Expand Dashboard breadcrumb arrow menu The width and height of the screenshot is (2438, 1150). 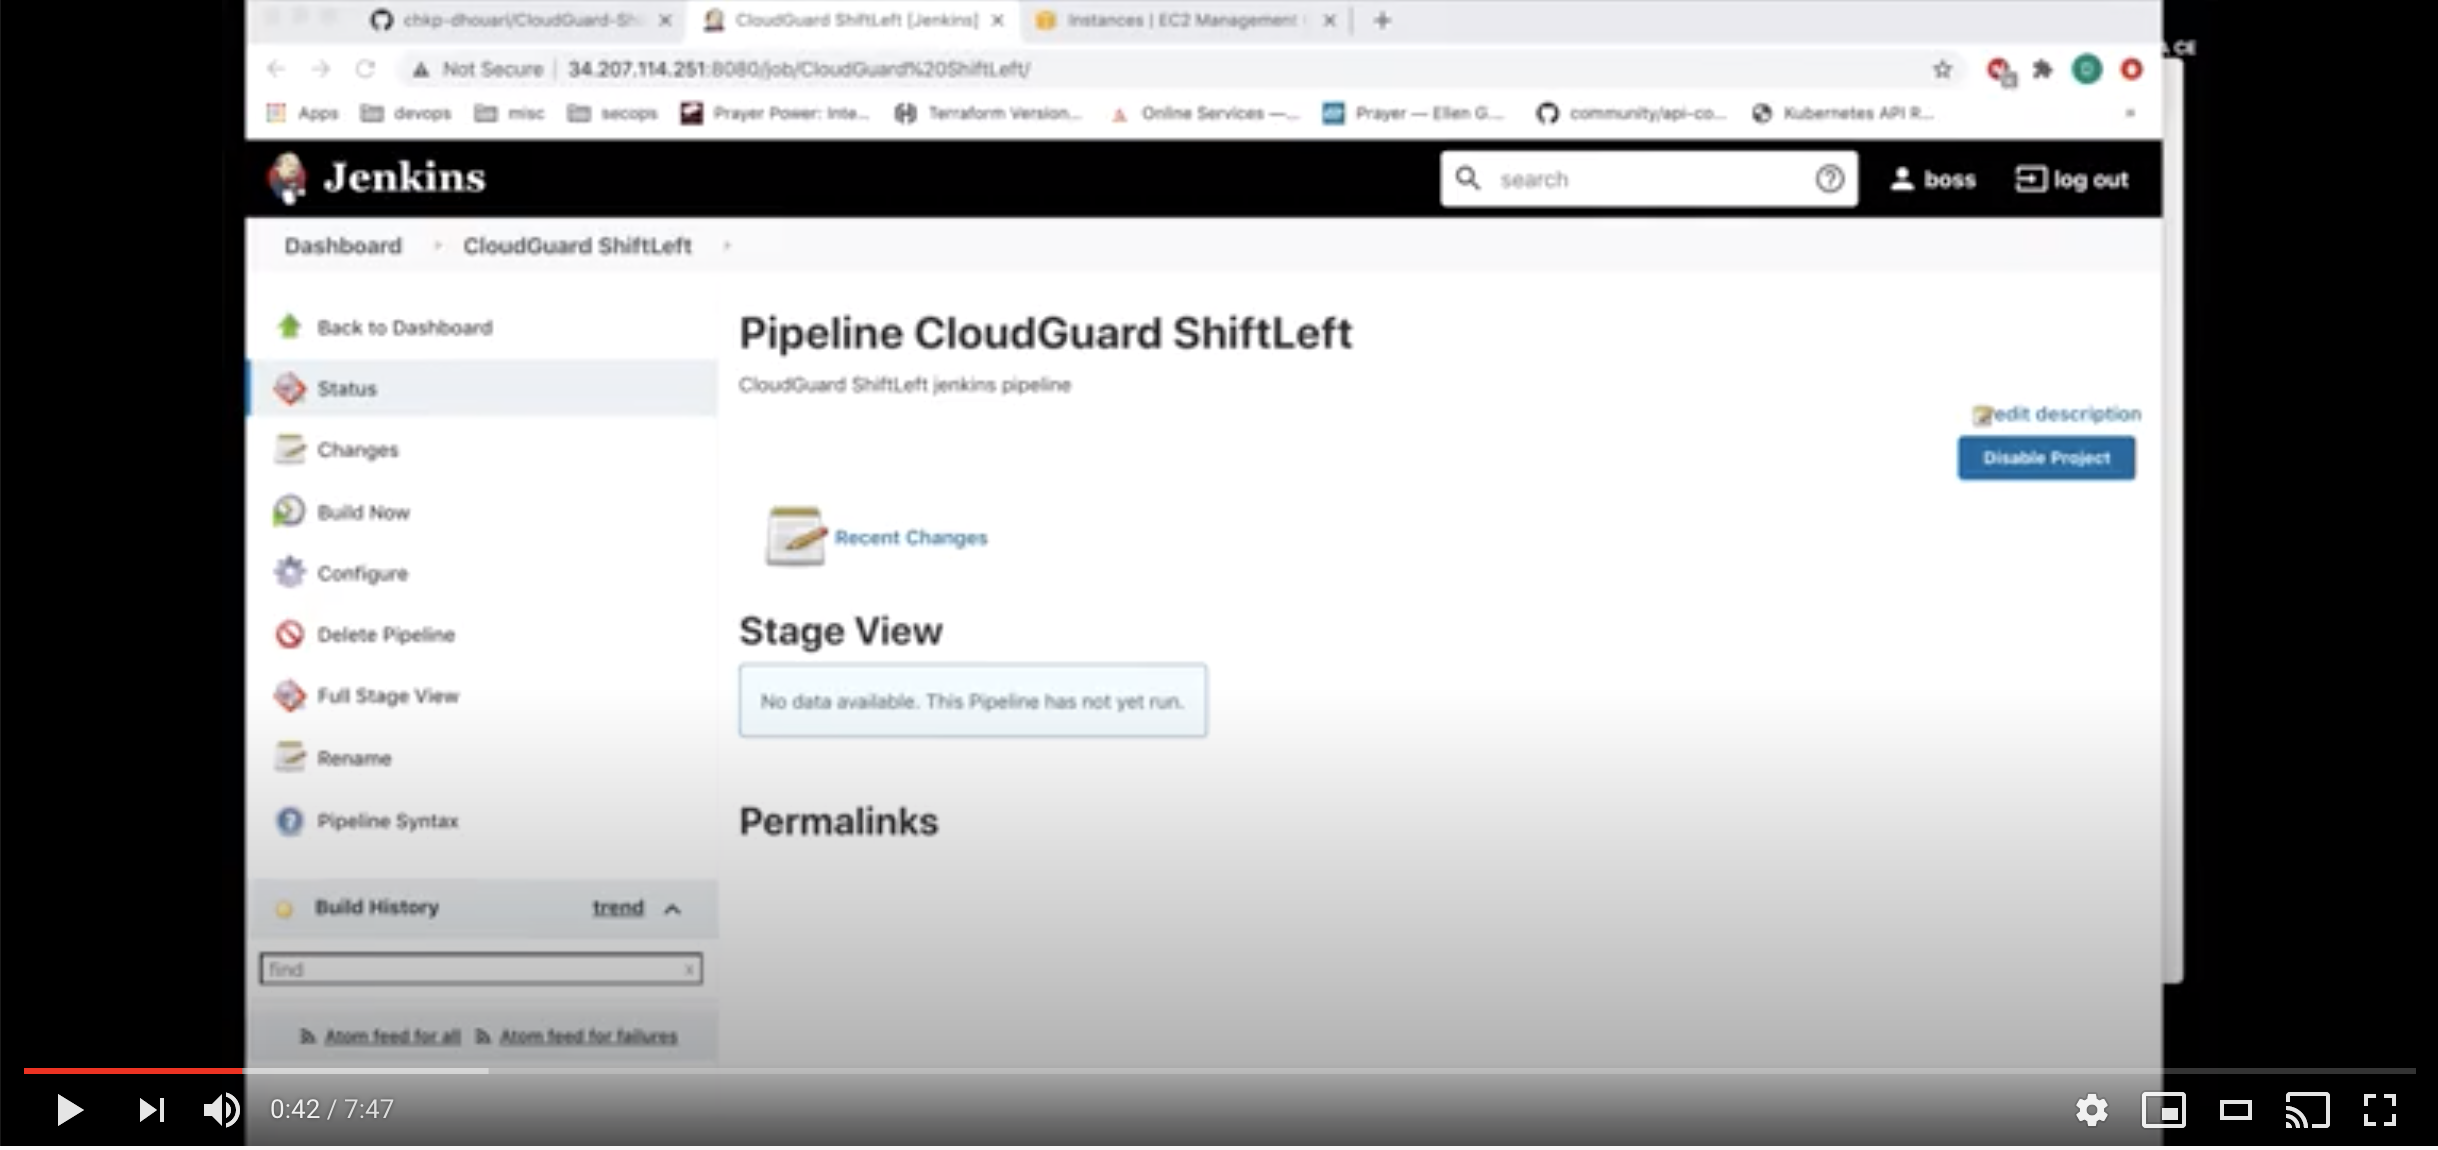pyautogui.click(x=437, y=246)
